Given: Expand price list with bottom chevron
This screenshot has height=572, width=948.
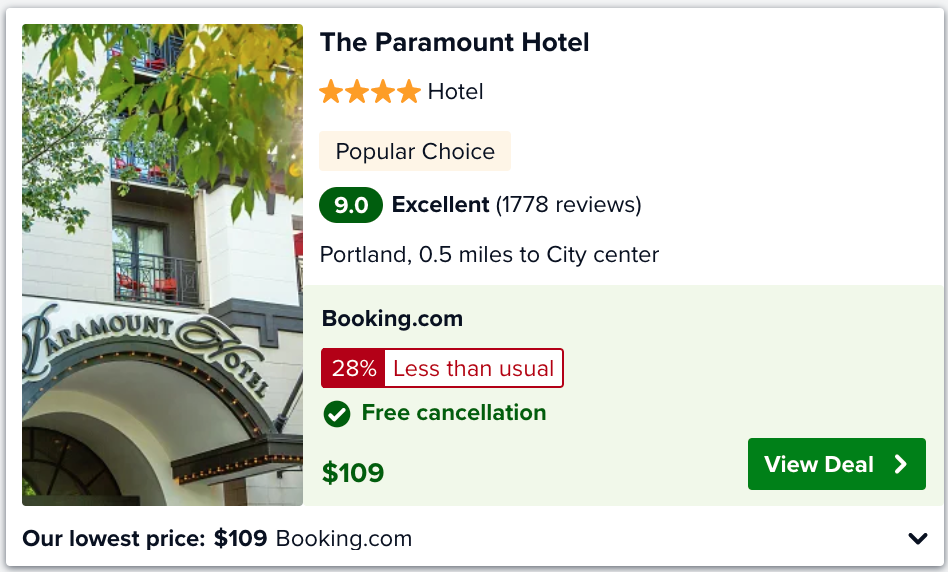Looking at the screenshot, I should [918, 538].
